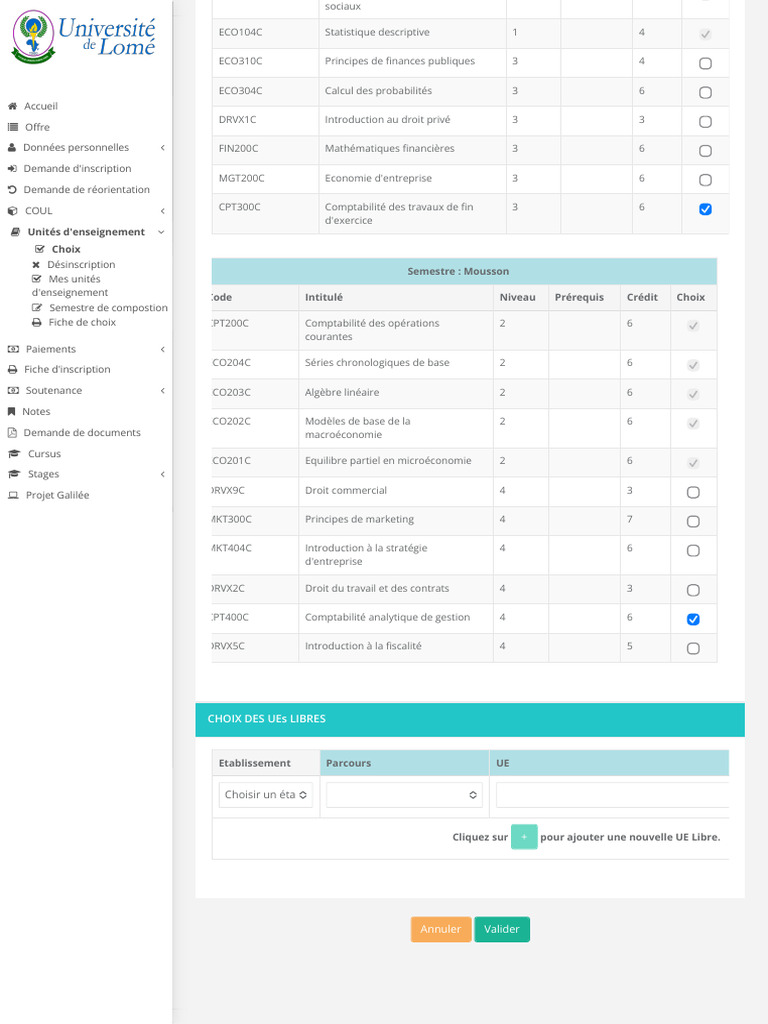Image resolution: width=768 pixels, height=1024 pixels.
Task: Click the Accueil home icon
Action: pos(12,106)
